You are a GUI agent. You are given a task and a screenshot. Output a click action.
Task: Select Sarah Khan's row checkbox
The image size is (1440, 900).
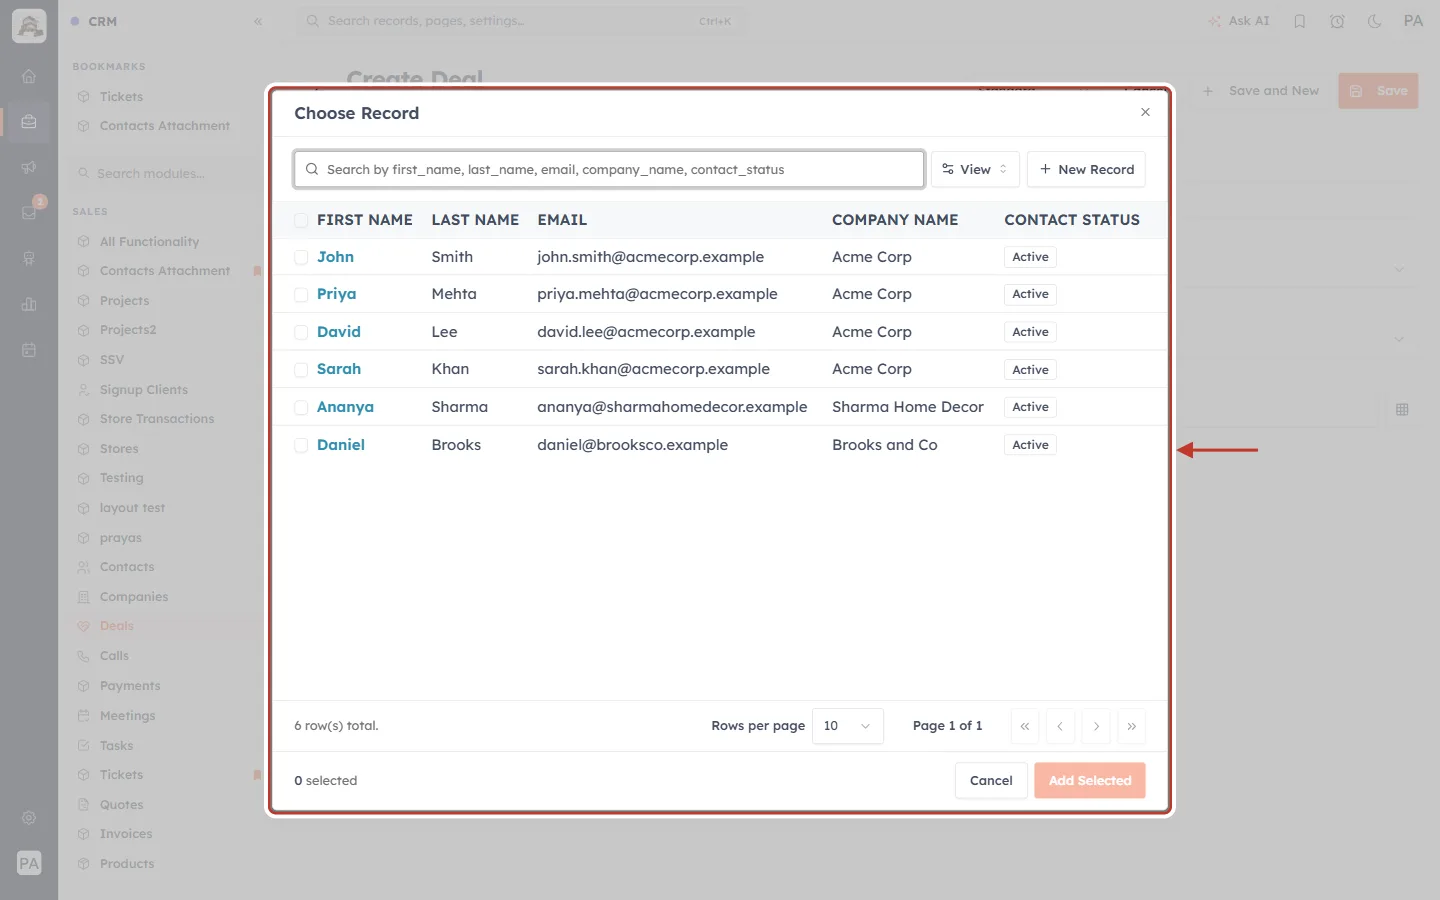coord(301,370)
